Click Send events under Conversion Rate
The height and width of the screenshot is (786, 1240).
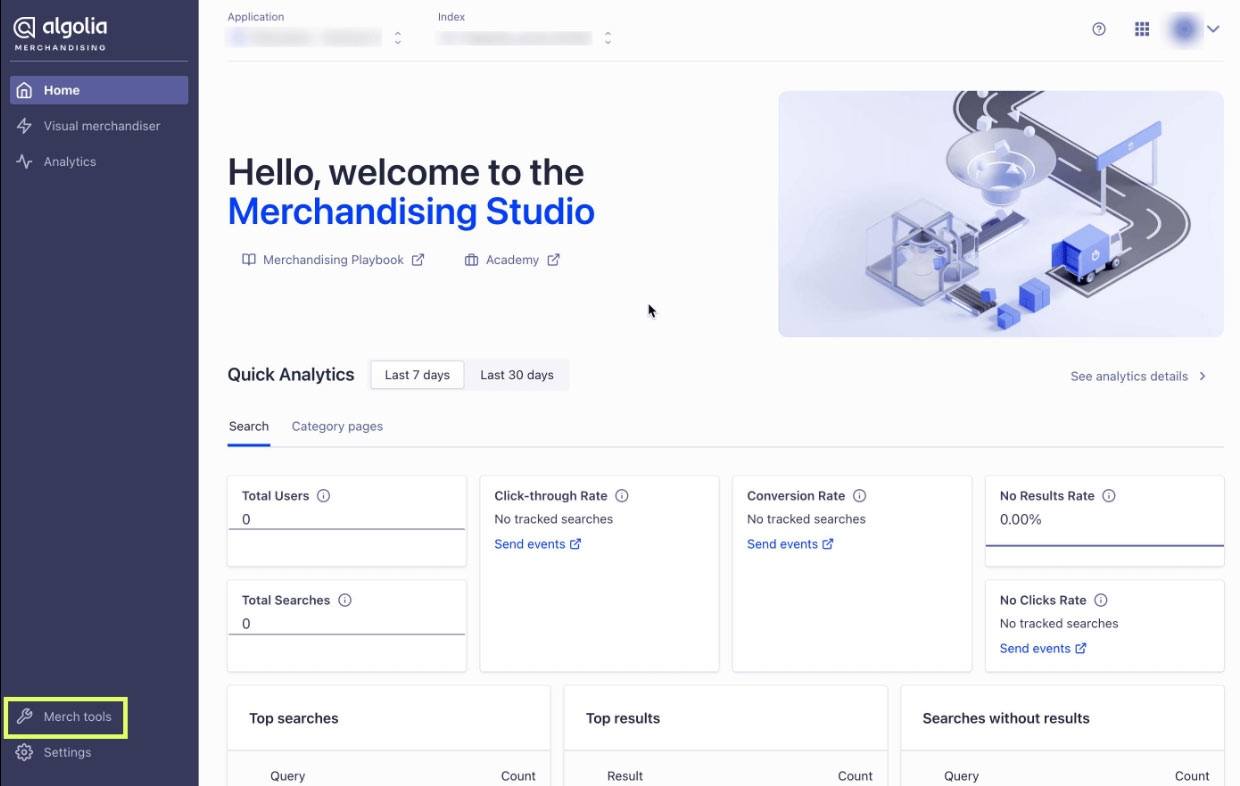790,545
